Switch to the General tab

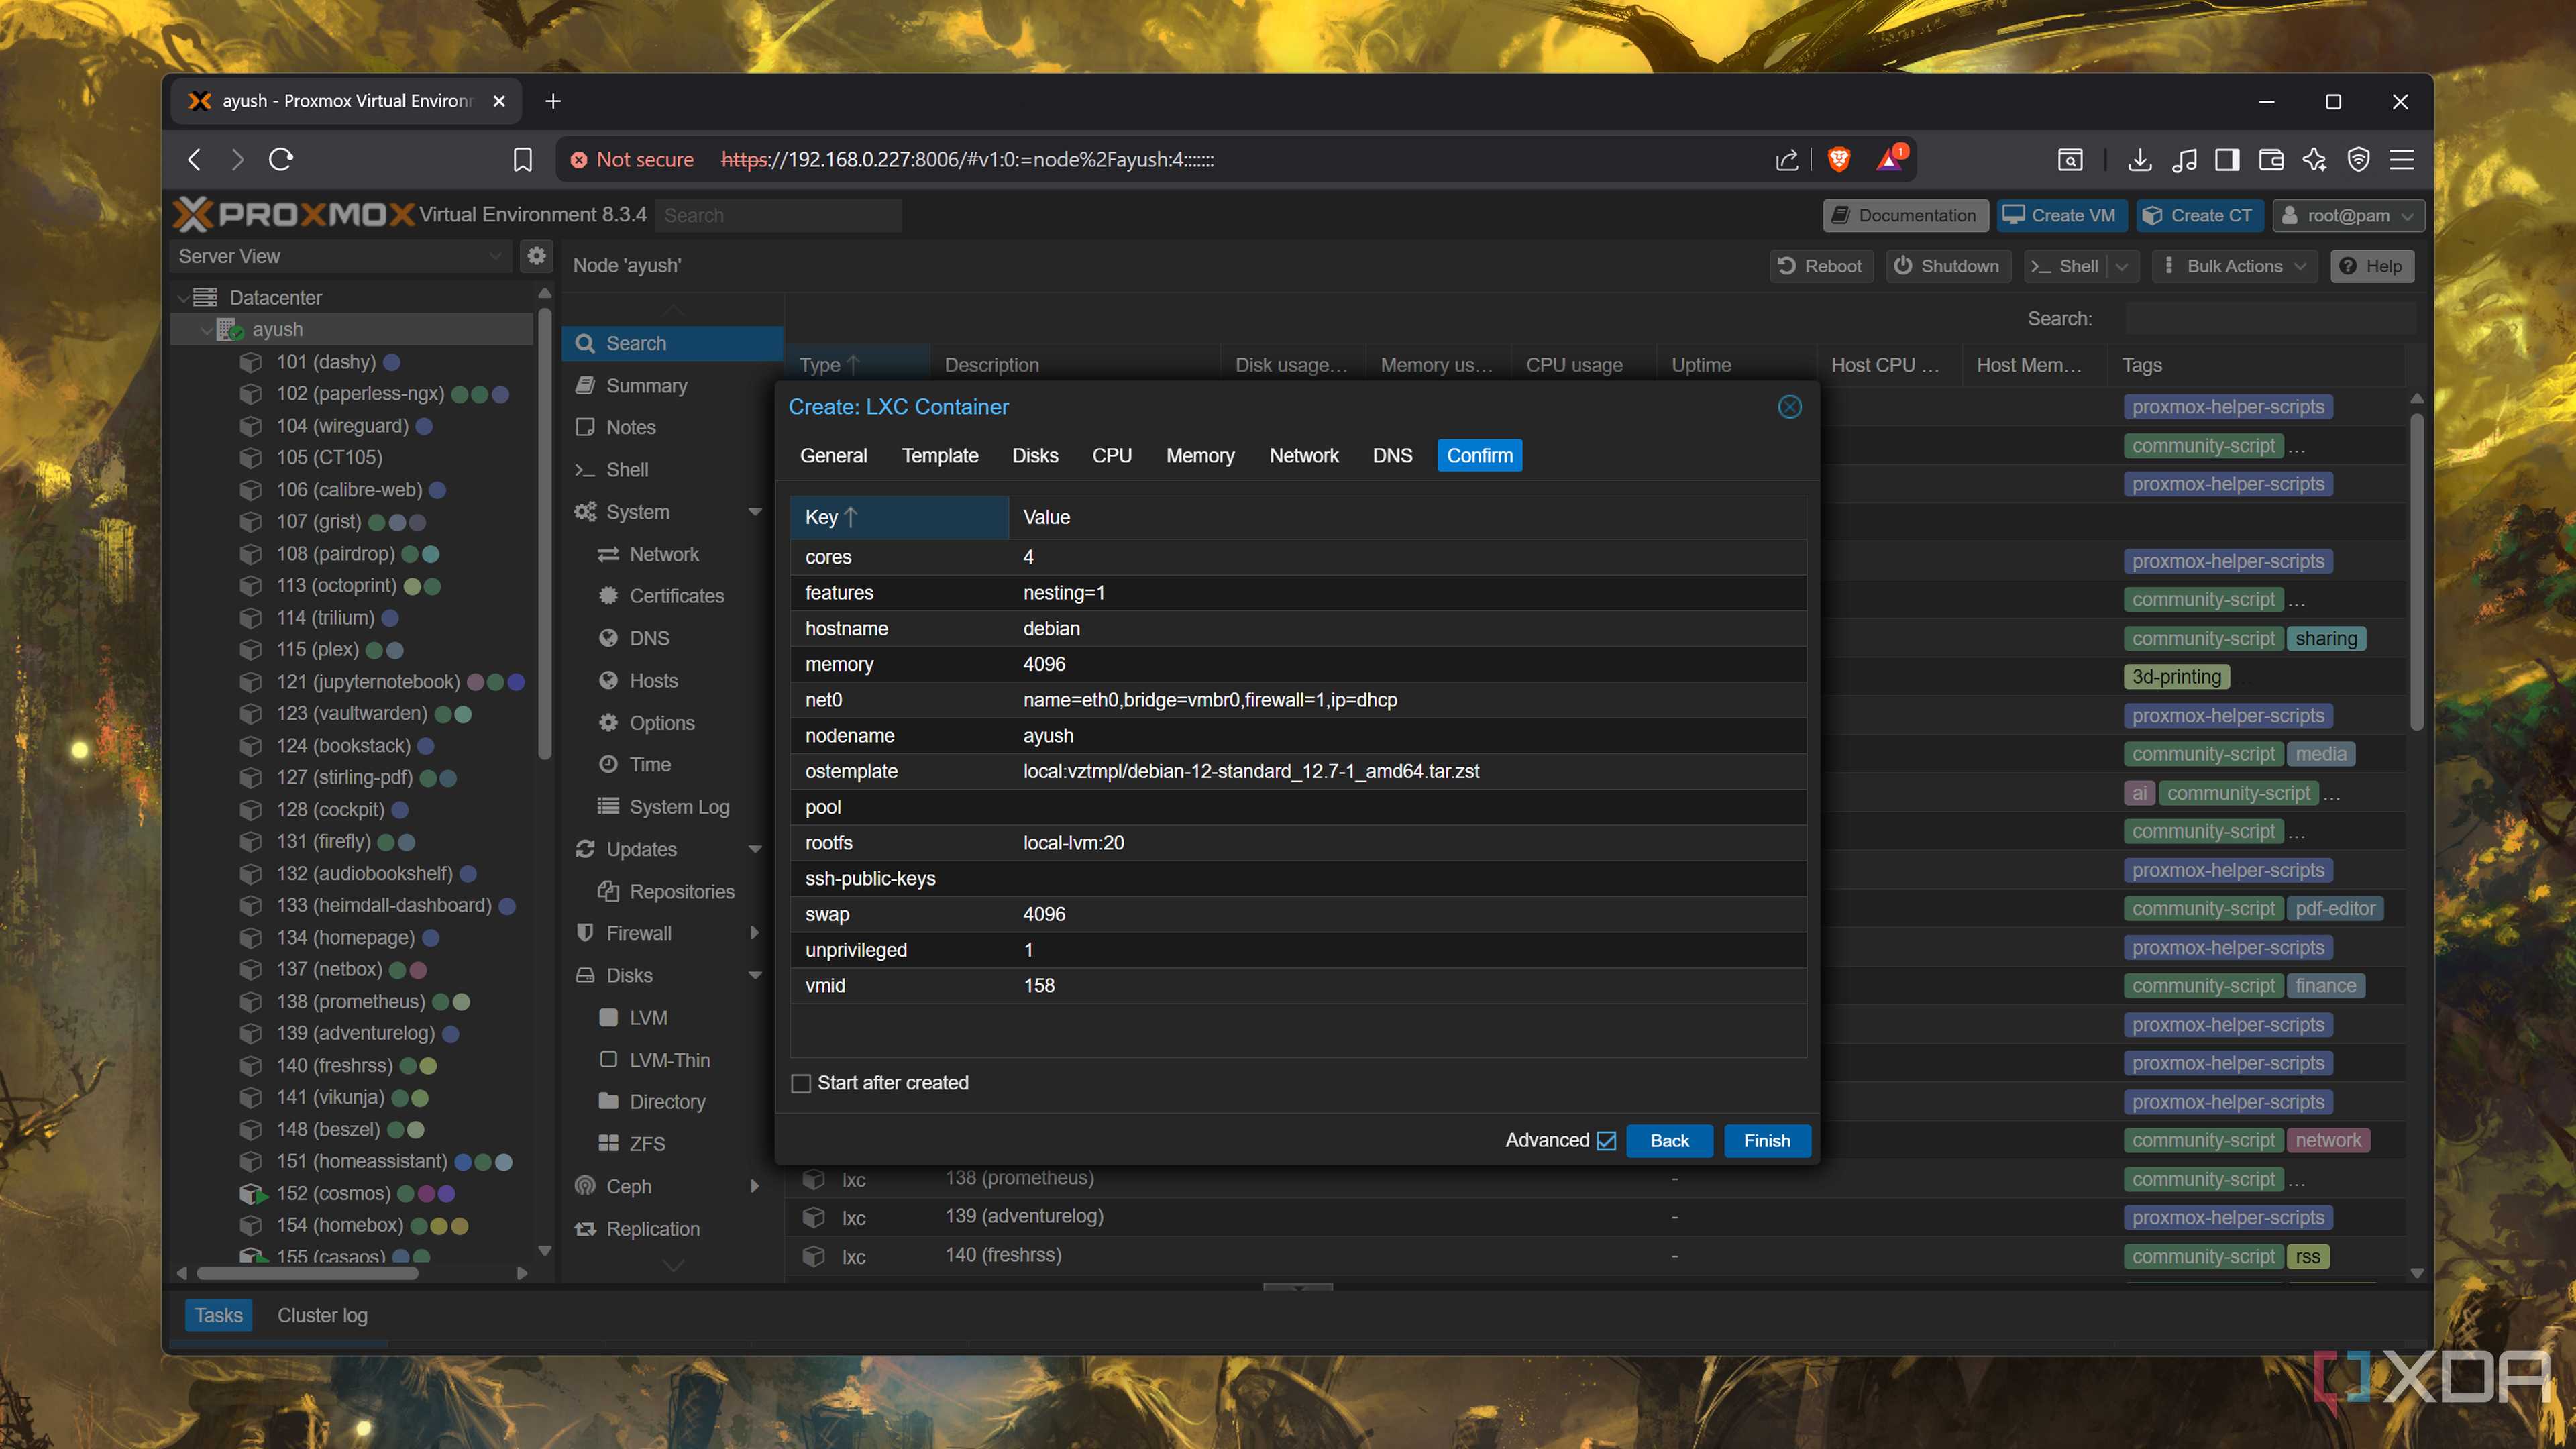click(x=833, y=456)
